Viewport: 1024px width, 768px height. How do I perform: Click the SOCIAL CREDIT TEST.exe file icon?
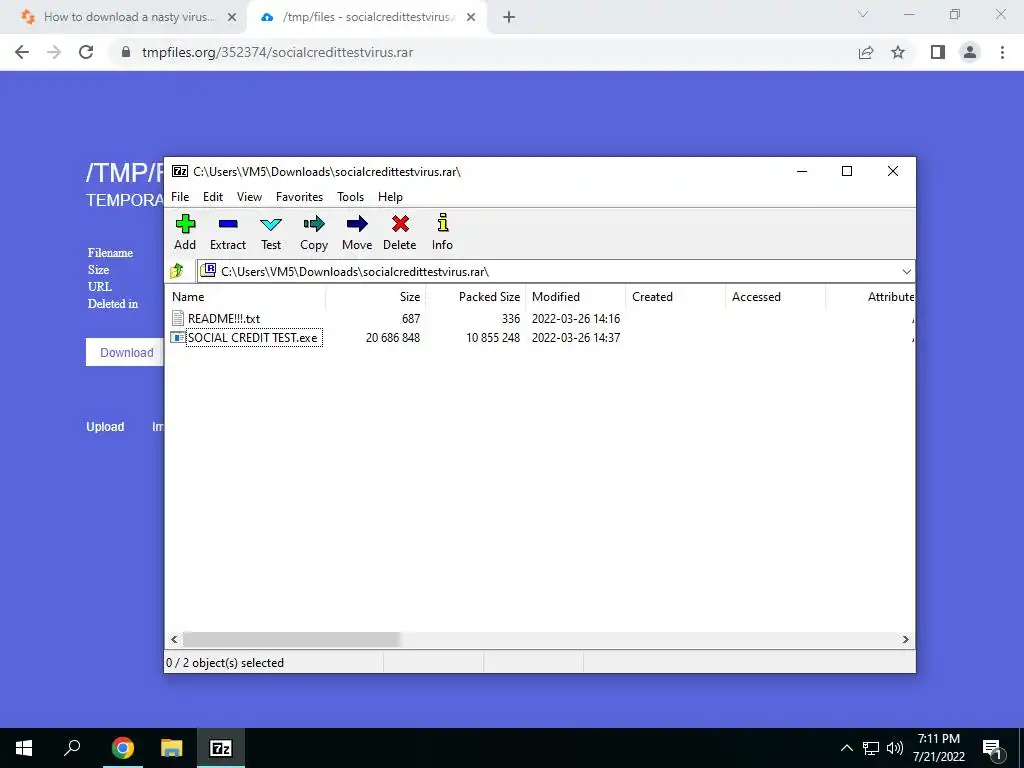pyautogui.click(x=178, y=338)
